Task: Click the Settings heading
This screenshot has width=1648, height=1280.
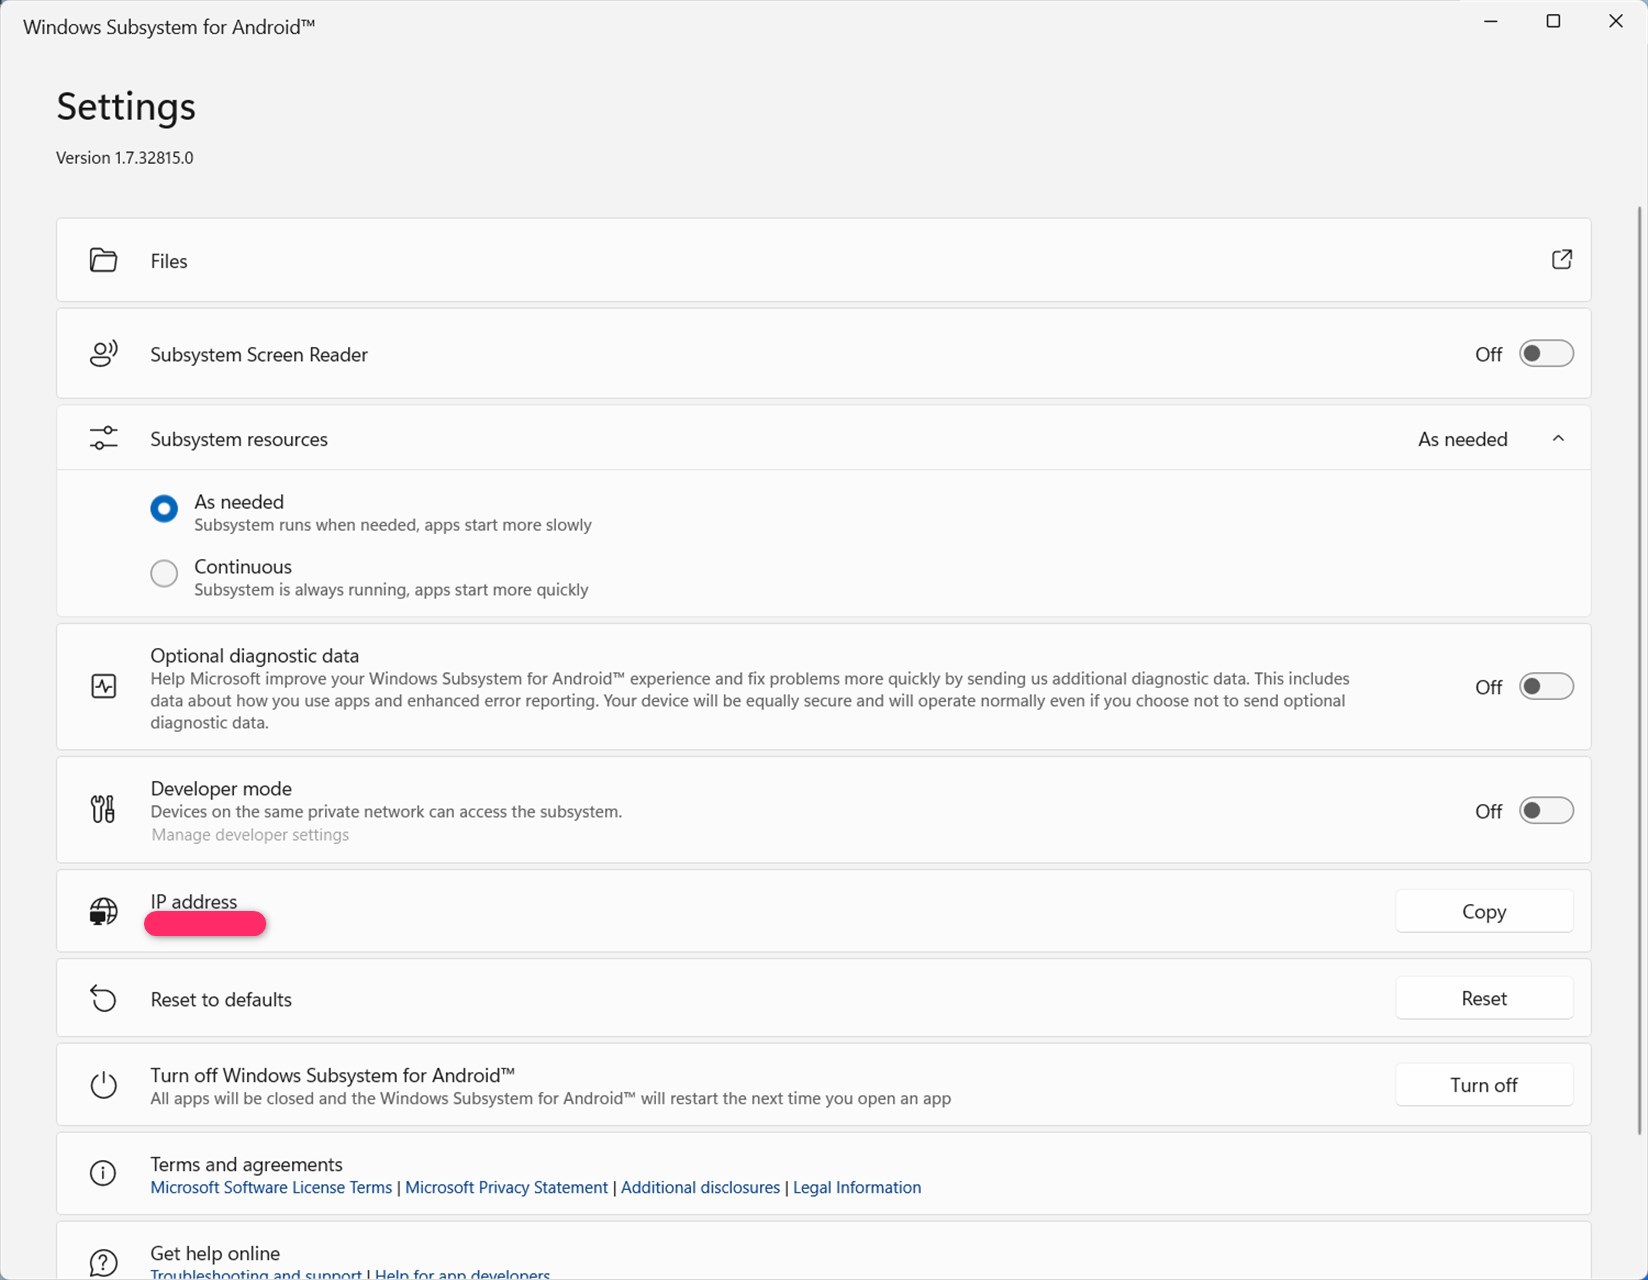Action: [126, 106]
